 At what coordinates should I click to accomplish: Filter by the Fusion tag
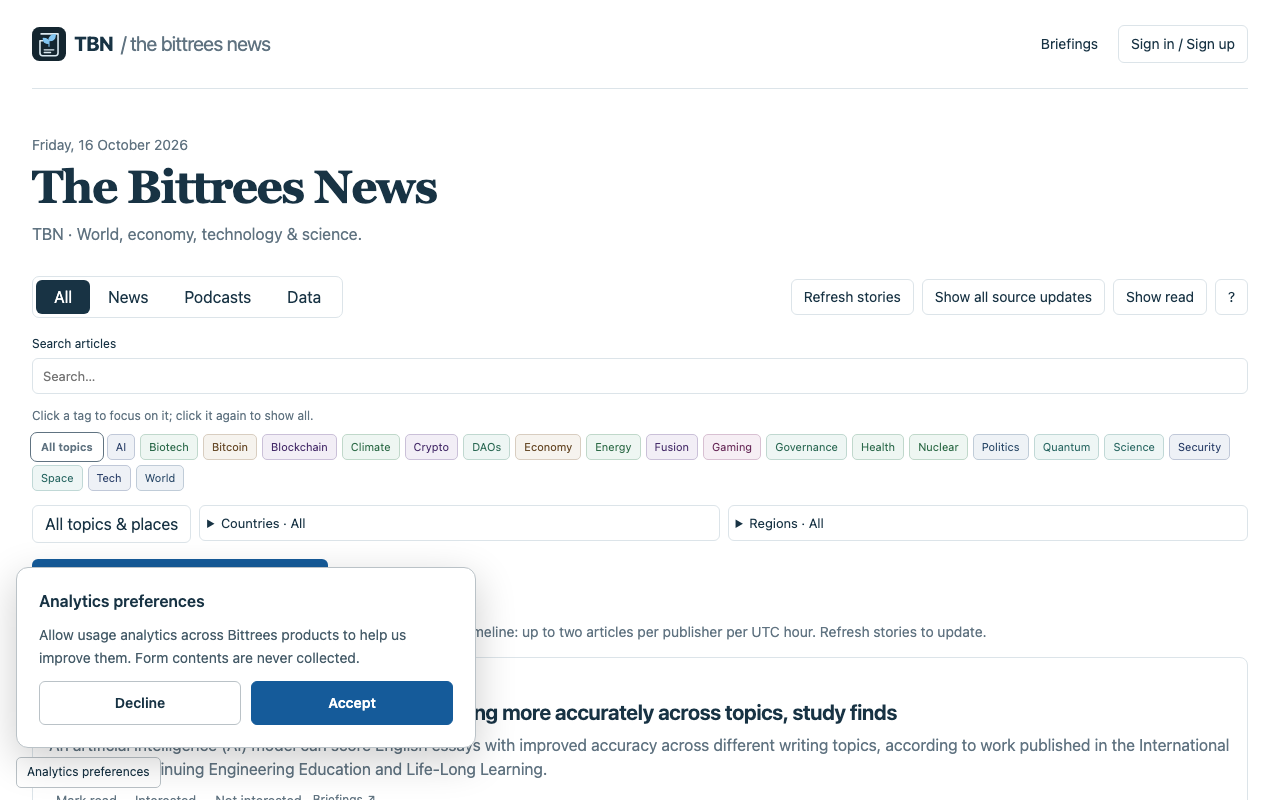[672, 447]
